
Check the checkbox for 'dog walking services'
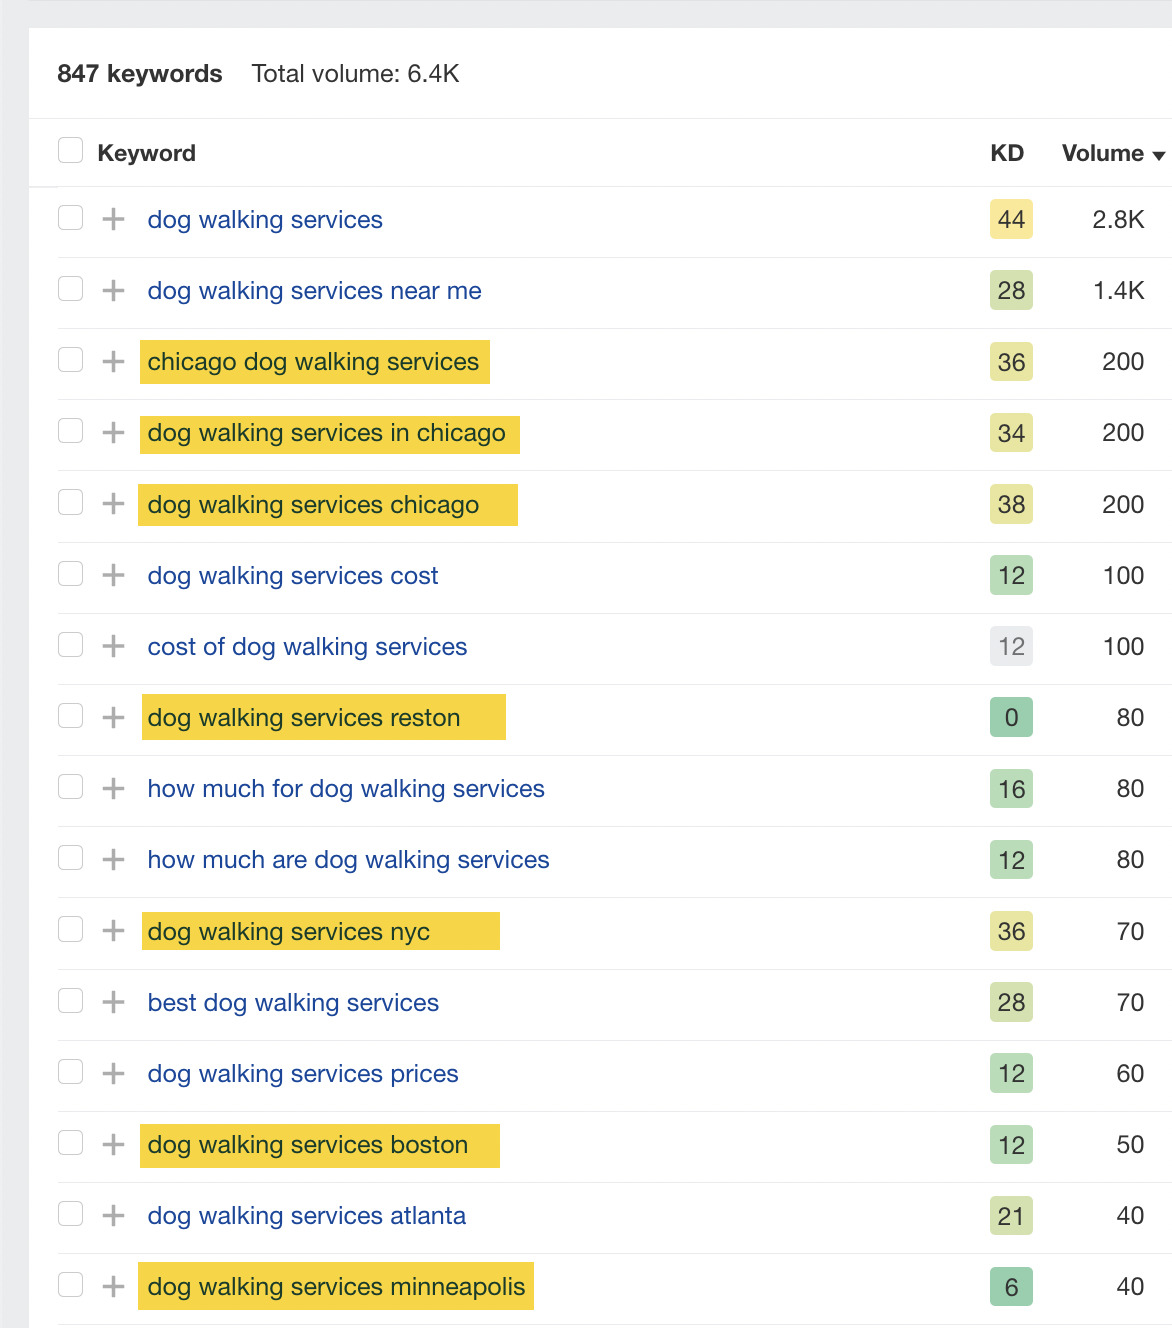tap(70, 217)
